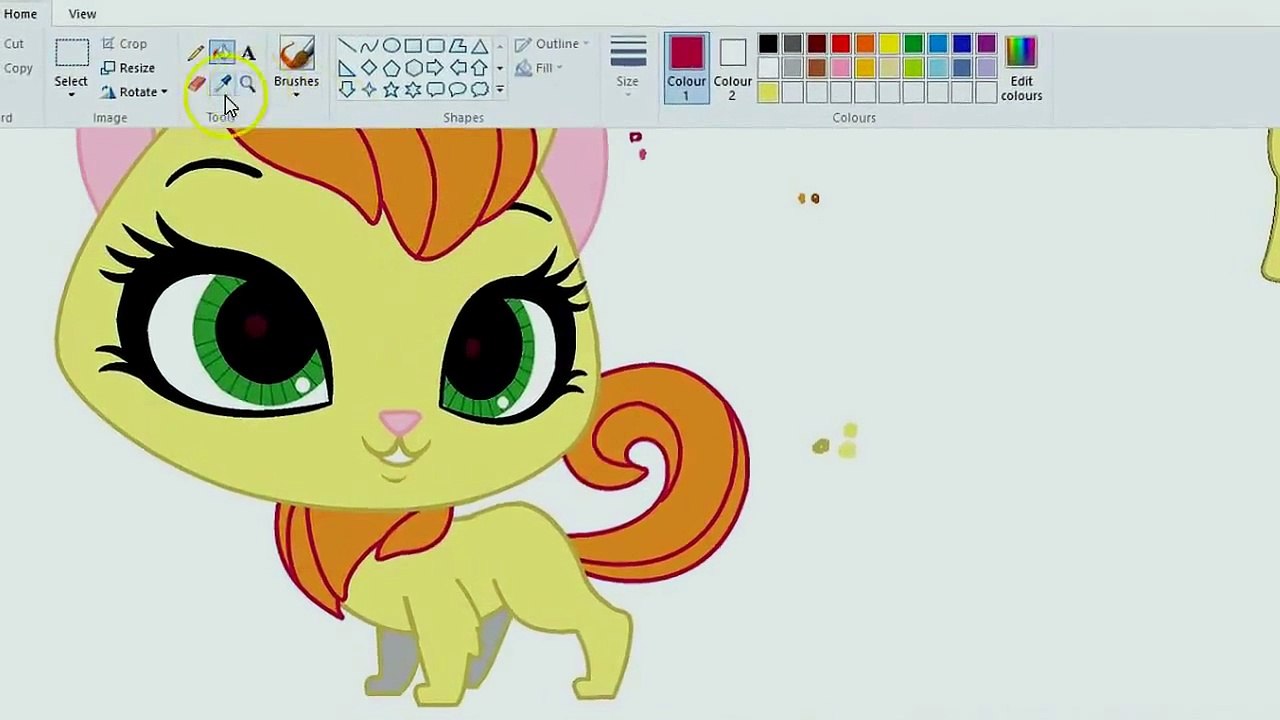1280x720 pixels.
Task: Click the Crop button
Action: coord(125,44)
